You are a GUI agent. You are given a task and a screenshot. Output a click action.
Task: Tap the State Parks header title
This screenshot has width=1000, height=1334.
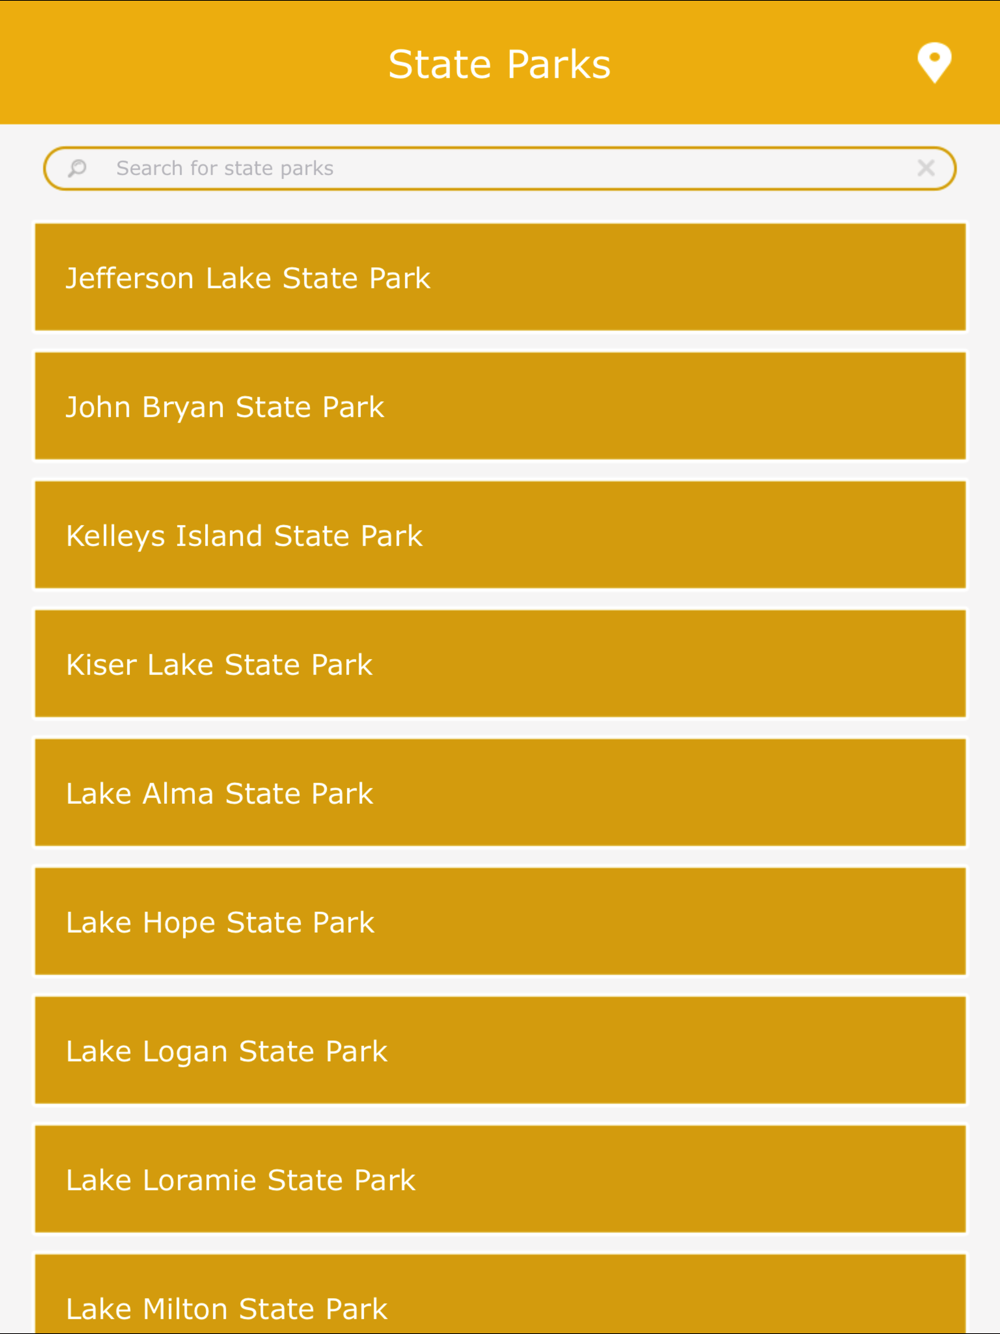499,64
